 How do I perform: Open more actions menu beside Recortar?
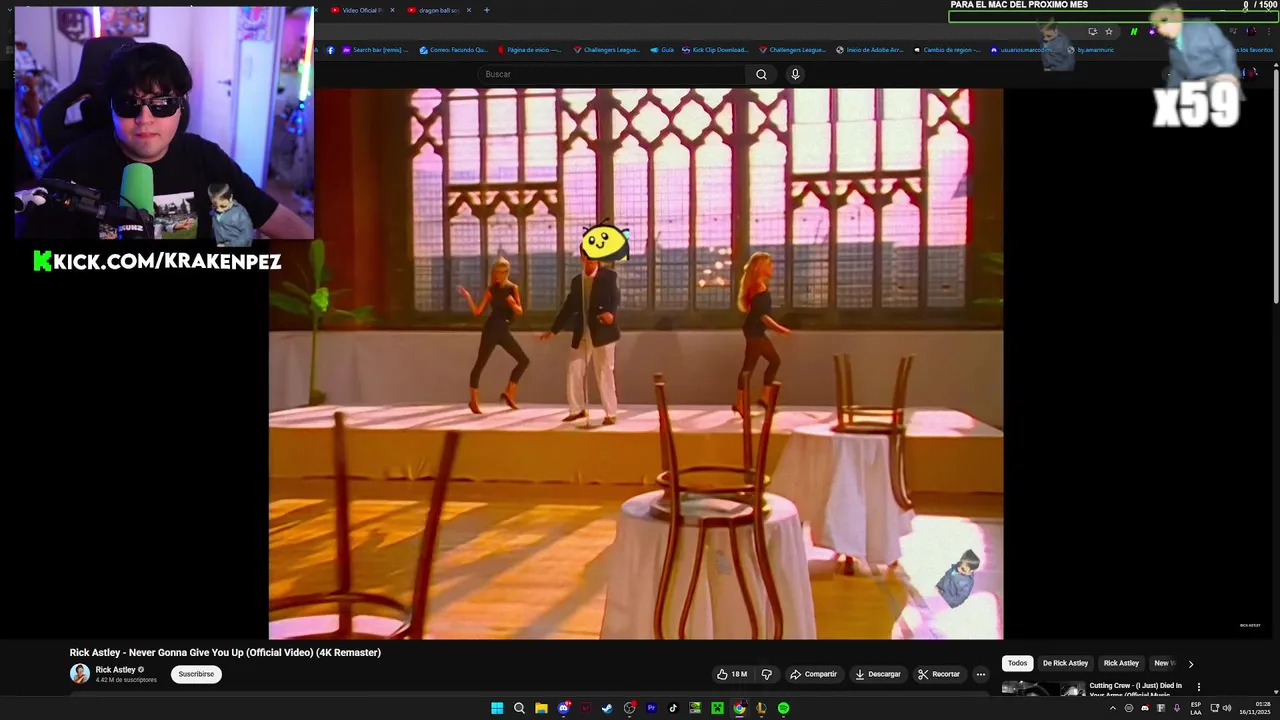tap(981, 674)
